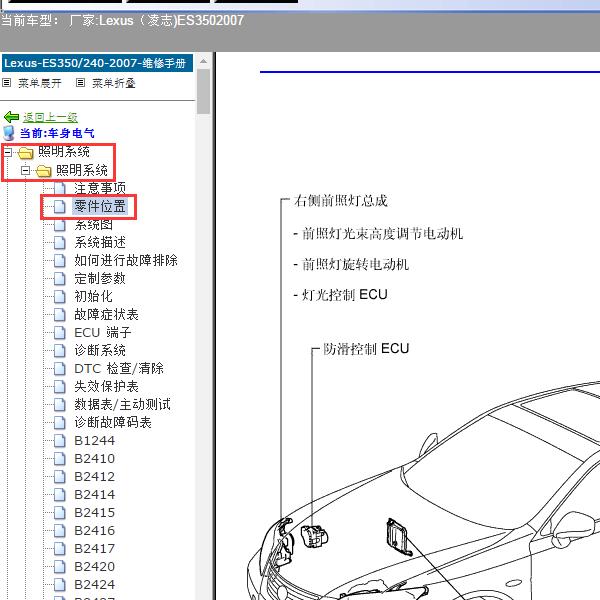The height and width of the screenshot is (600, 600).
Task: Open the DTC 检查/清除 page
Action: pyautogui.click(x=119, y=368)
